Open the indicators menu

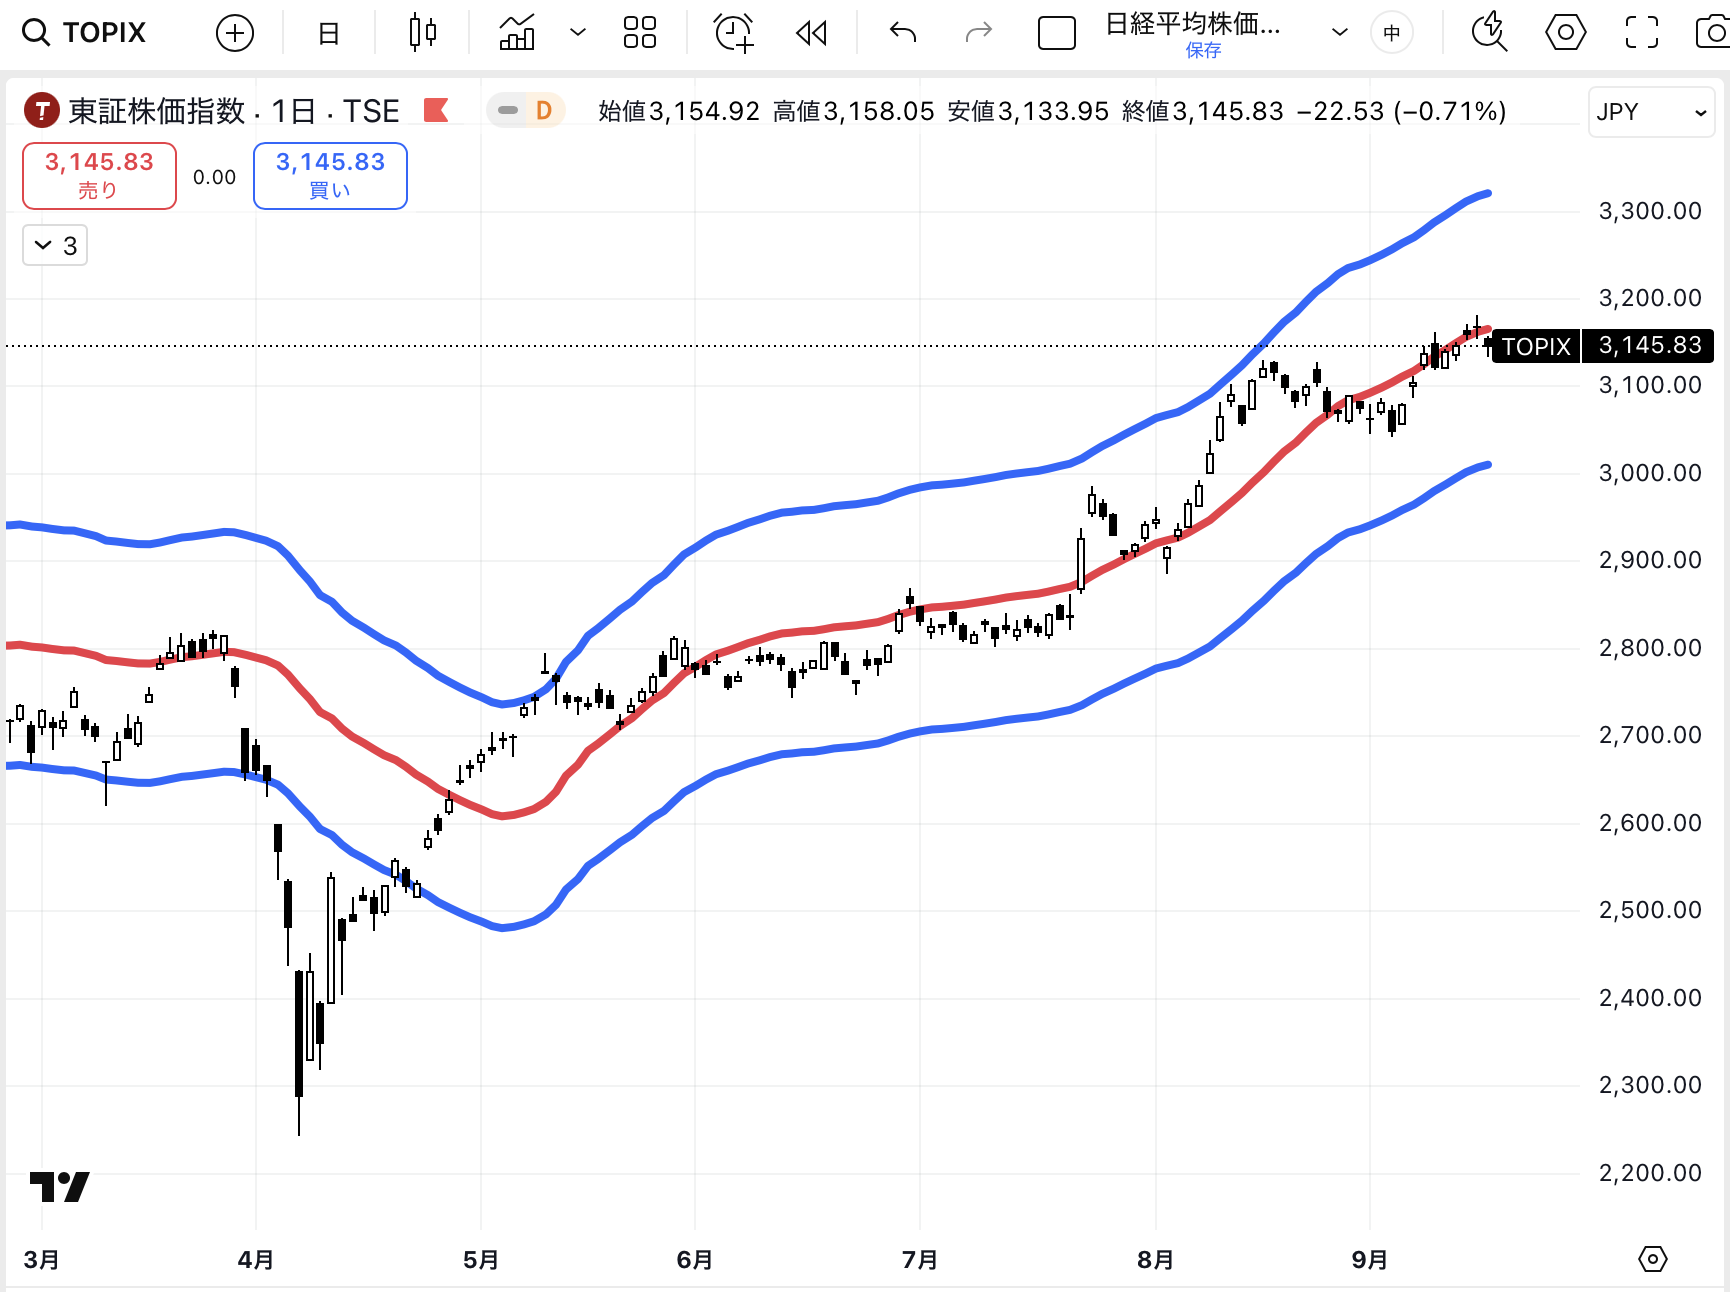point(517,33)
